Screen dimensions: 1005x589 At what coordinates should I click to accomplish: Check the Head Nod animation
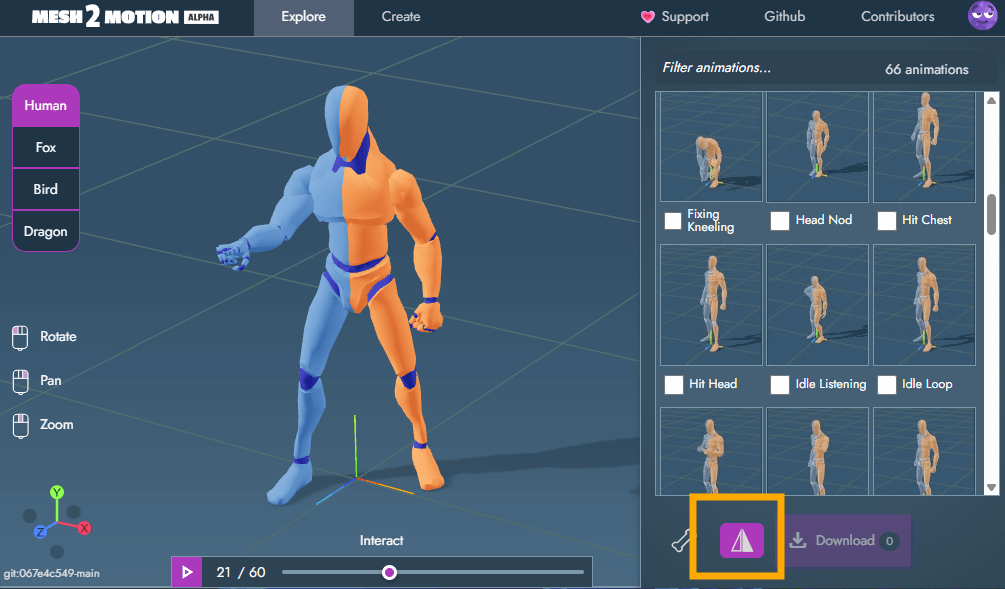pos(779,220)
